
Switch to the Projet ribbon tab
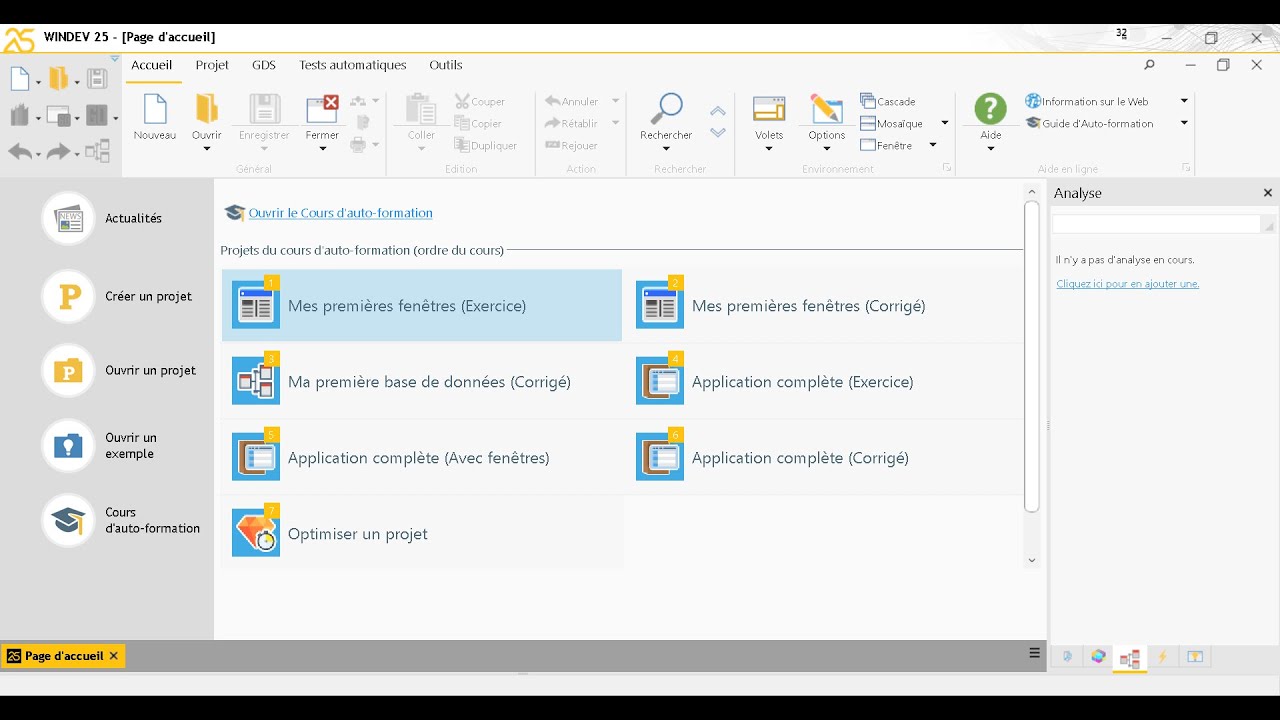[212, 65]
